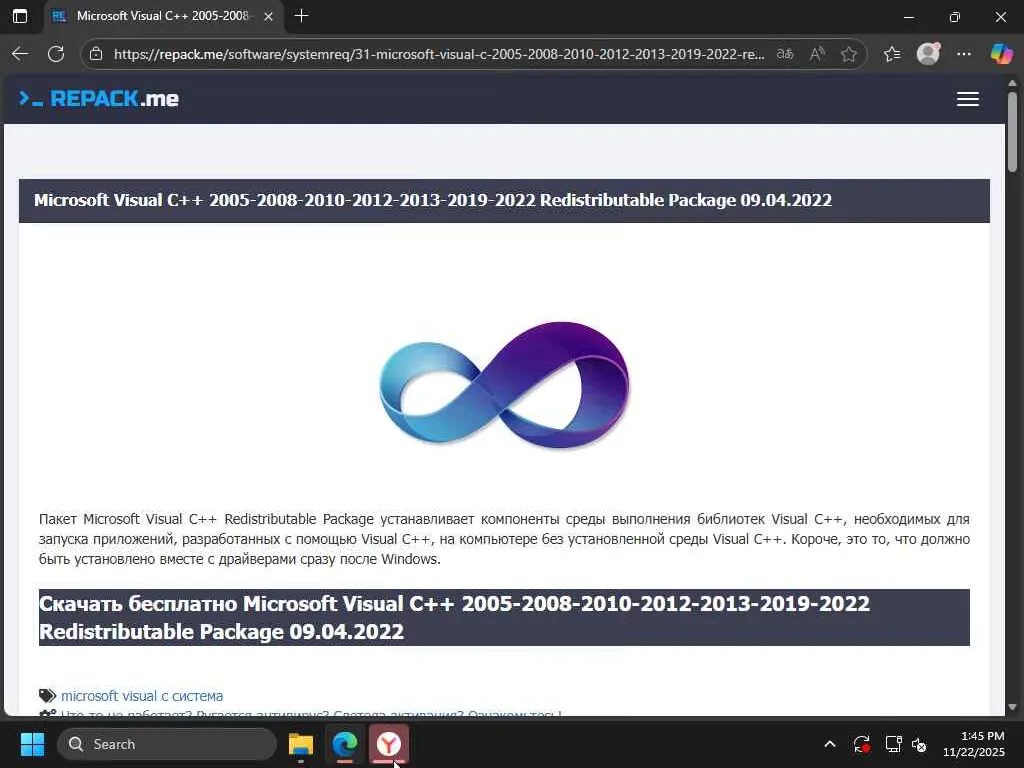Open the tab actions menu
The width and height of the screenshot is (1024, 768).
coord(20,16)
